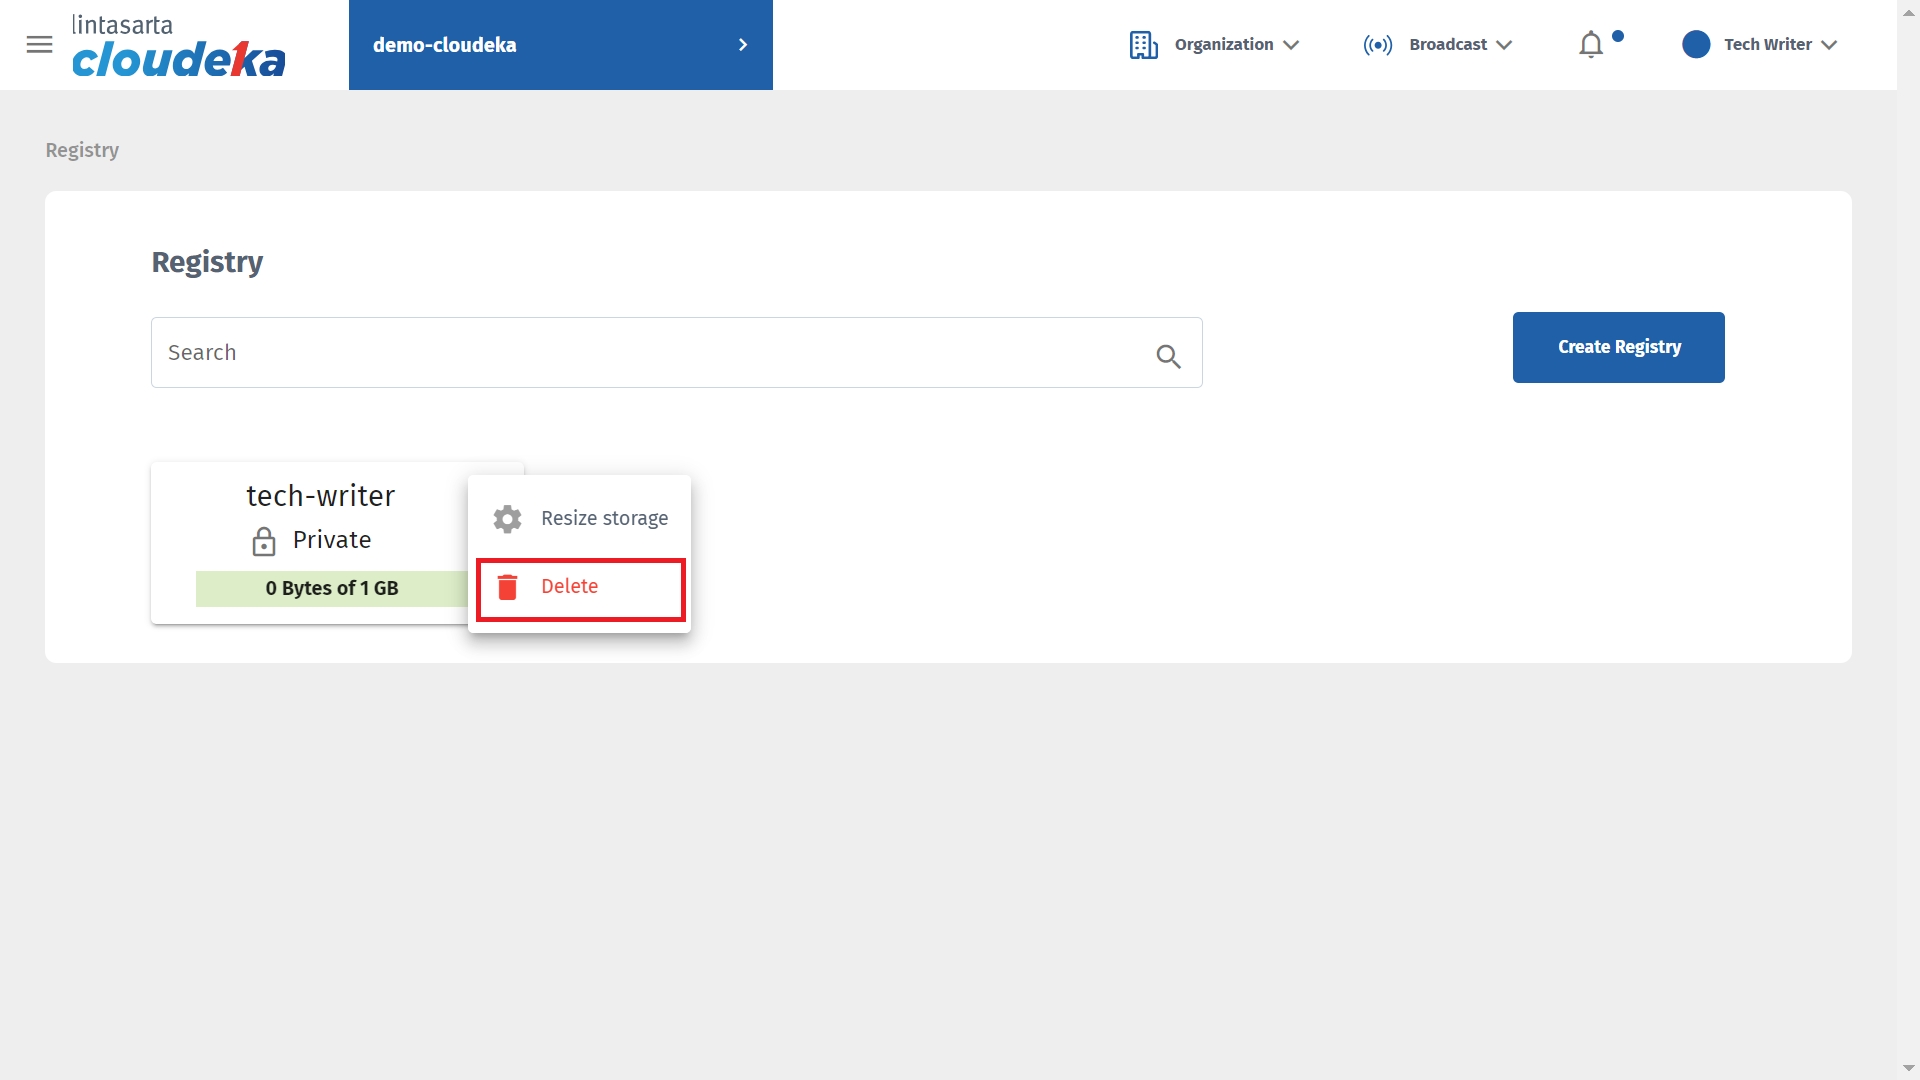Choose Delete from the context menu
The width and height of the screenshot is (1920, 1080).
tap(570, 587)
